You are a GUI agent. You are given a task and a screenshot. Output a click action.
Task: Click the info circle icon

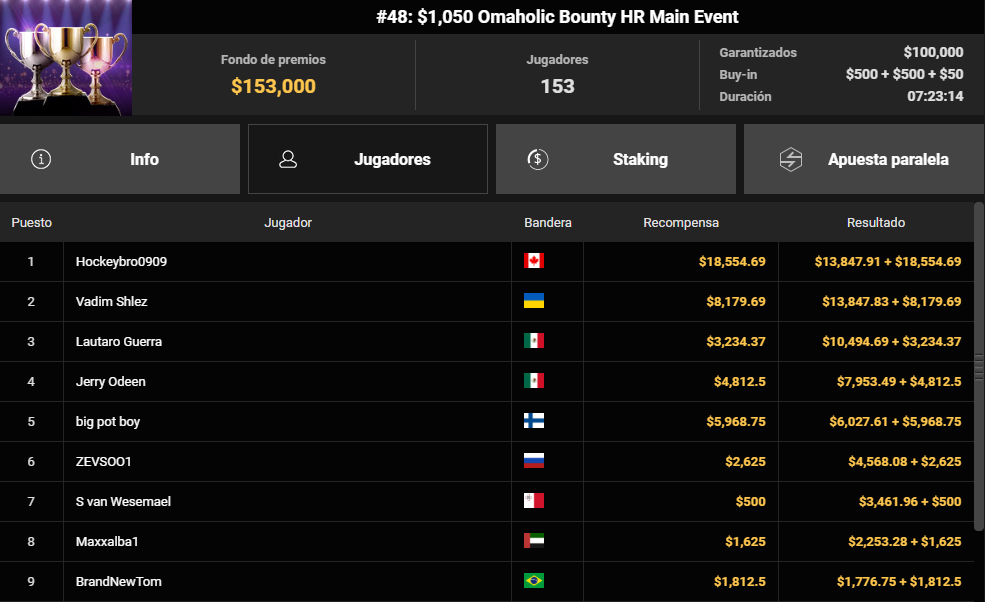click(41, 159)
